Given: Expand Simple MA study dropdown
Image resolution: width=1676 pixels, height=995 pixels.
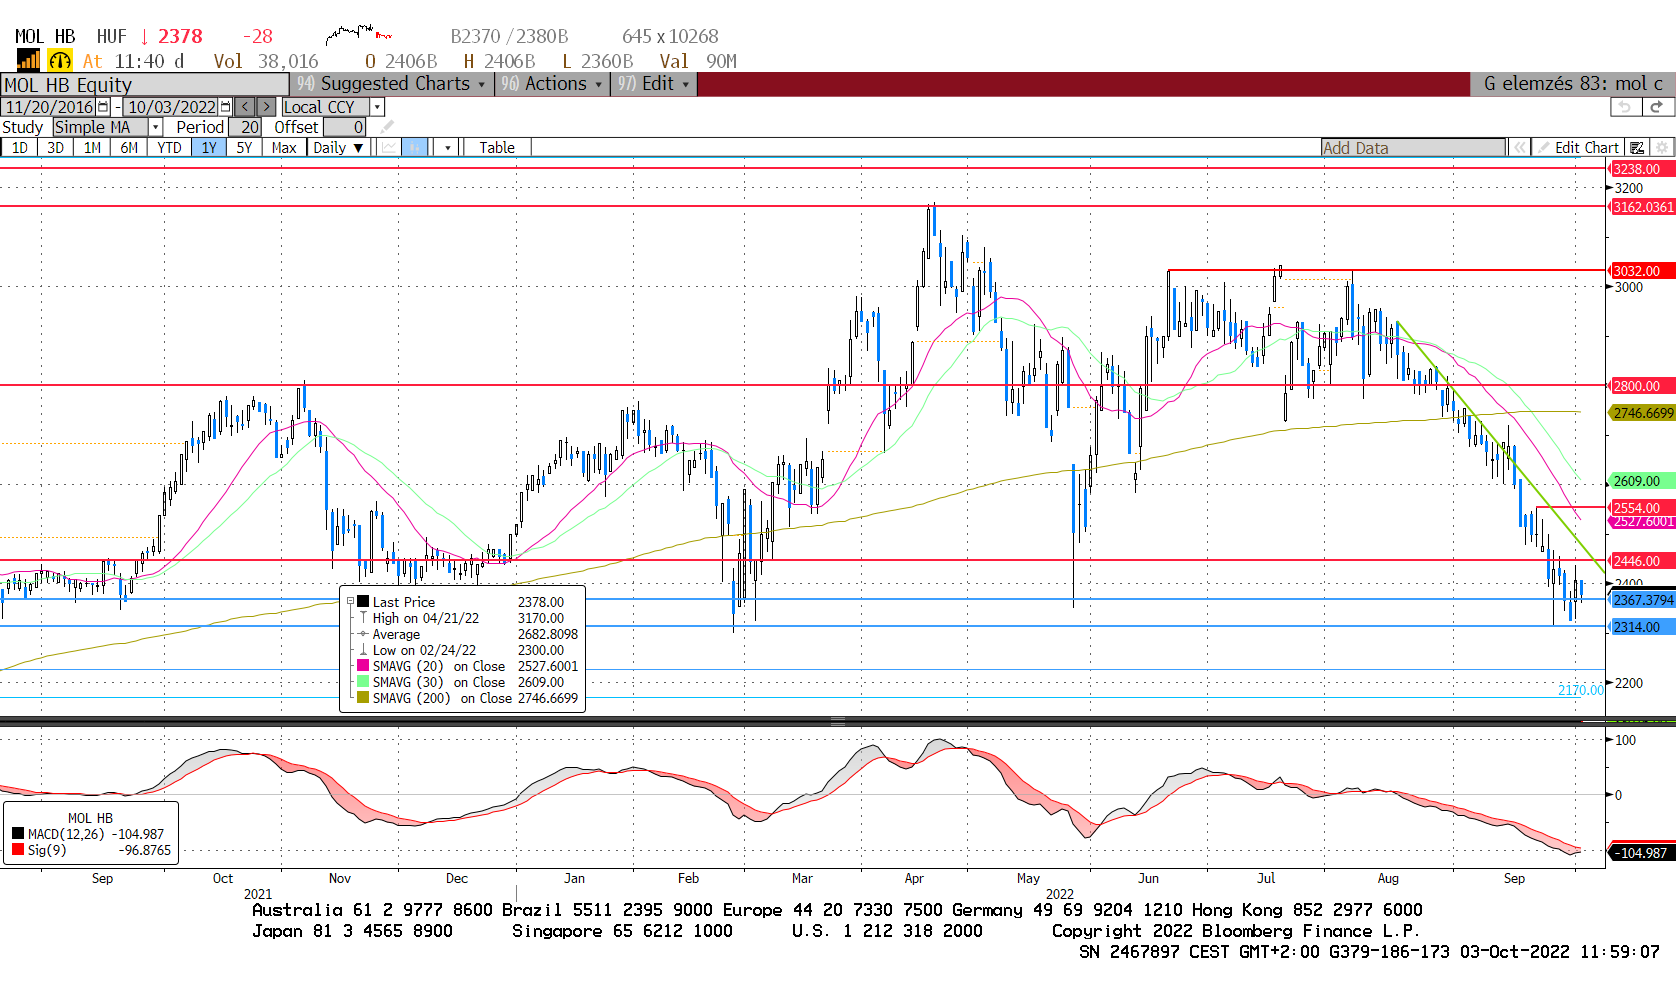Looking at the screenshot, I should coord(155,127).
